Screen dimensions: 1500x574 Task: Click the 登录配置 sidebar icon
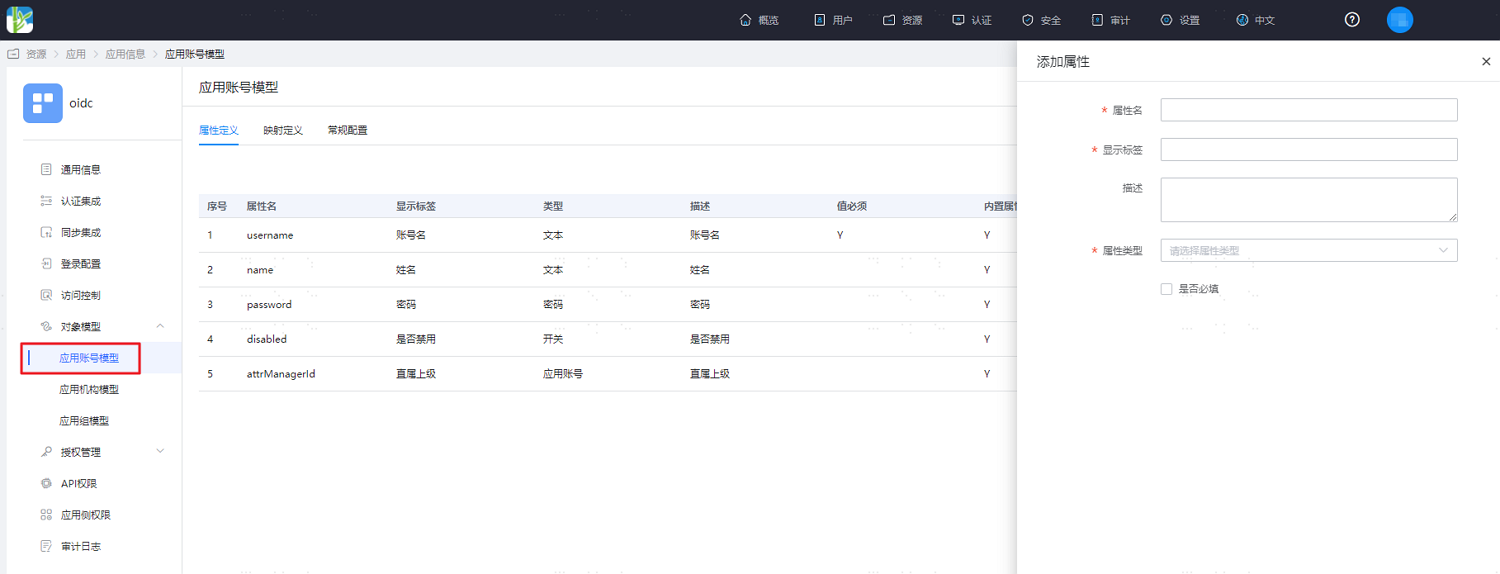[46, 264]
